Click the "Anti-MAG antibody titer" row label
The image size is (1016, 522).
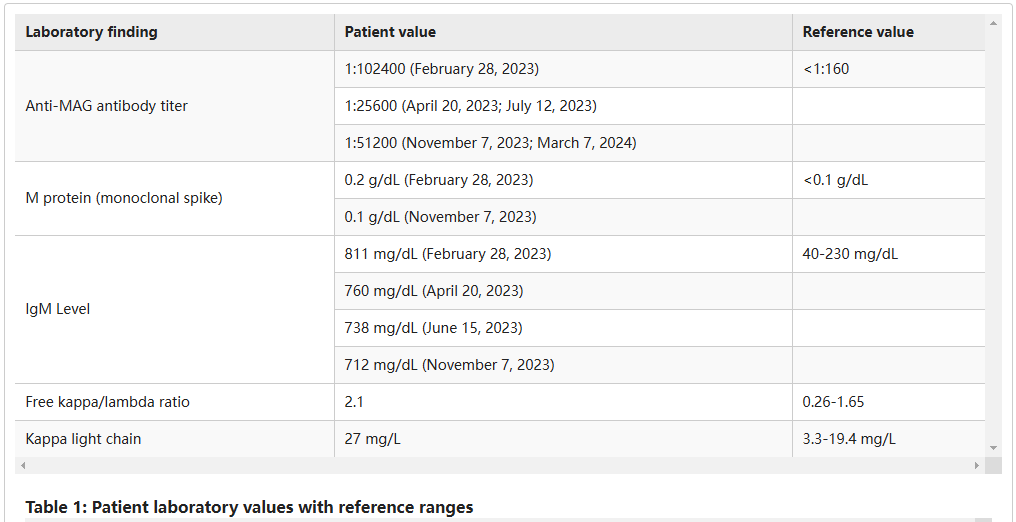[x=106, y=106]
